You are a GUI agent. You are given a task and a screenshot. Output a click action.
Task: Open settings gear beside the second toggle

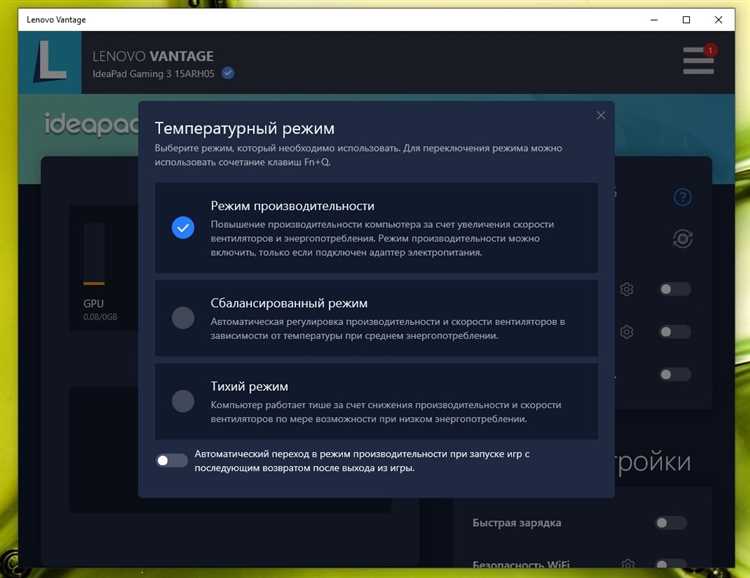click(x=627, y=332)
